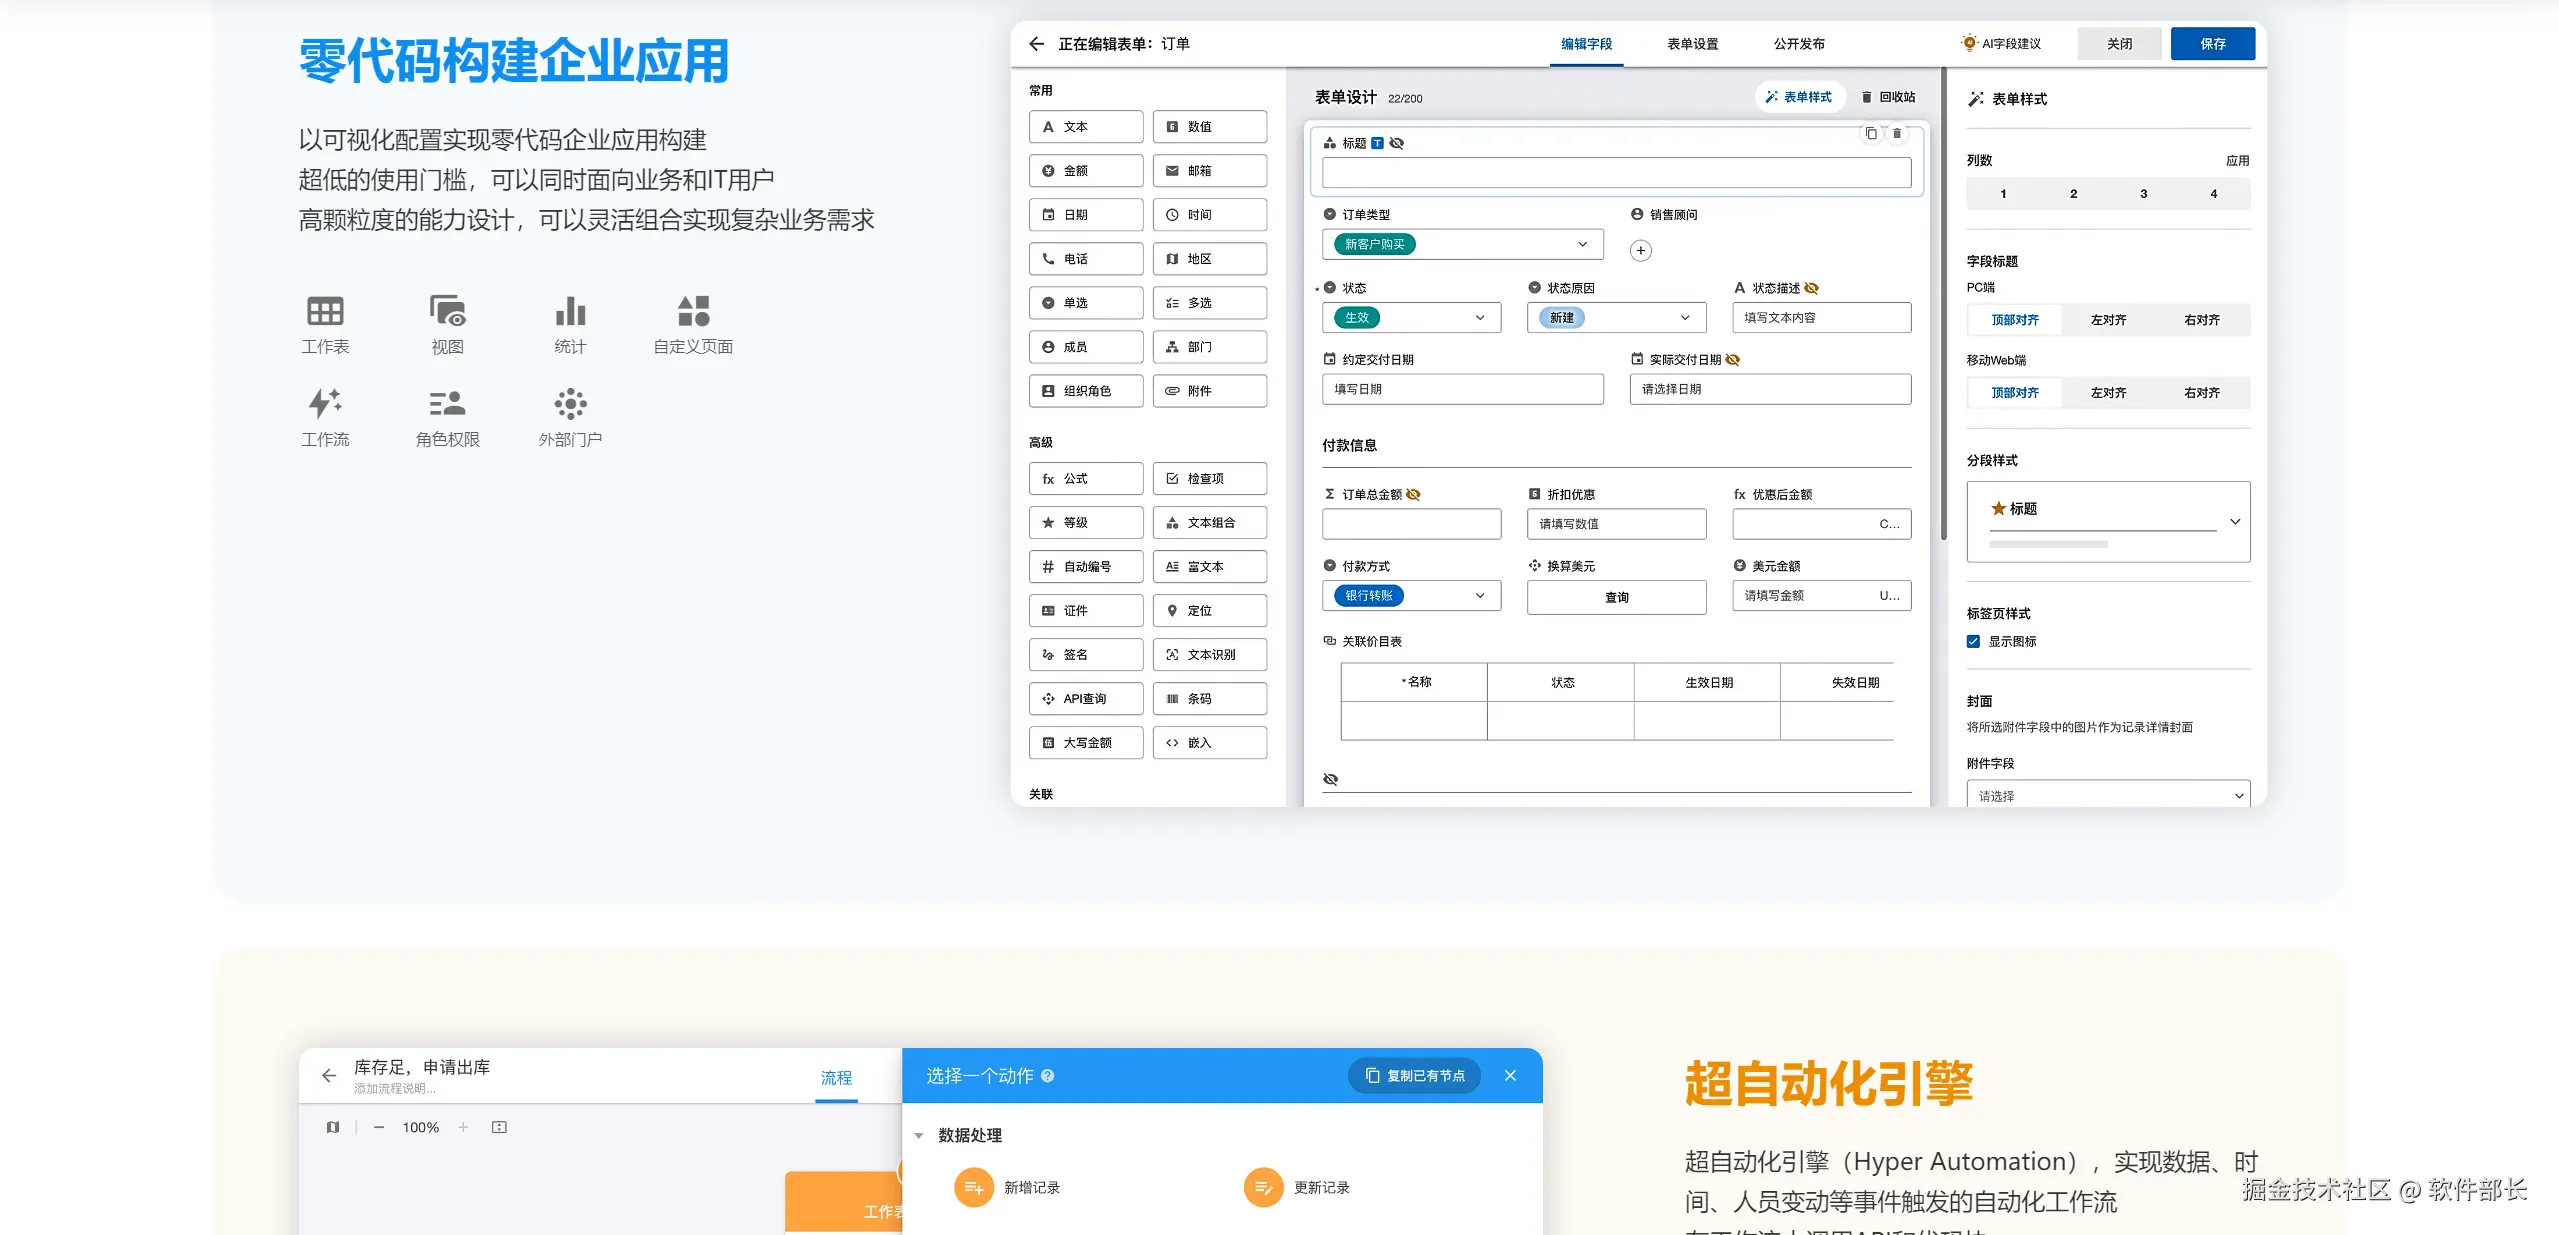The height and width of the screenshot is (1235, 2559).
Task: Click the 统计 bar chart icon
Action: click(x=570, y=312)
